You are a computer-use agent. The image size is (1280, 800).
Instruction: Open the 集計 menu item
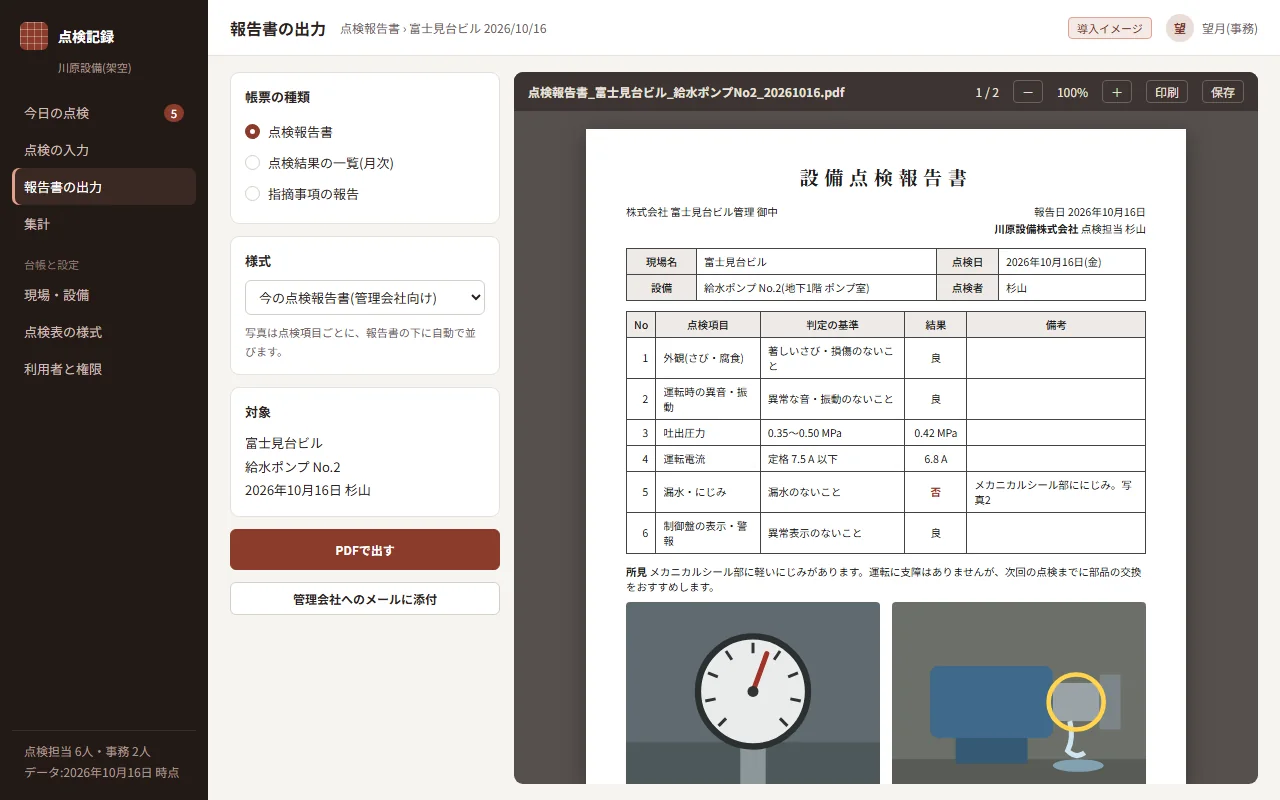click(104, 224)
